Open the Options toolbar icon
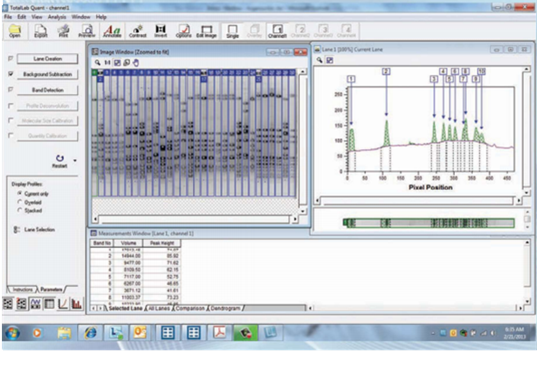Screen dimensions: 548x365 coord(183,31)
